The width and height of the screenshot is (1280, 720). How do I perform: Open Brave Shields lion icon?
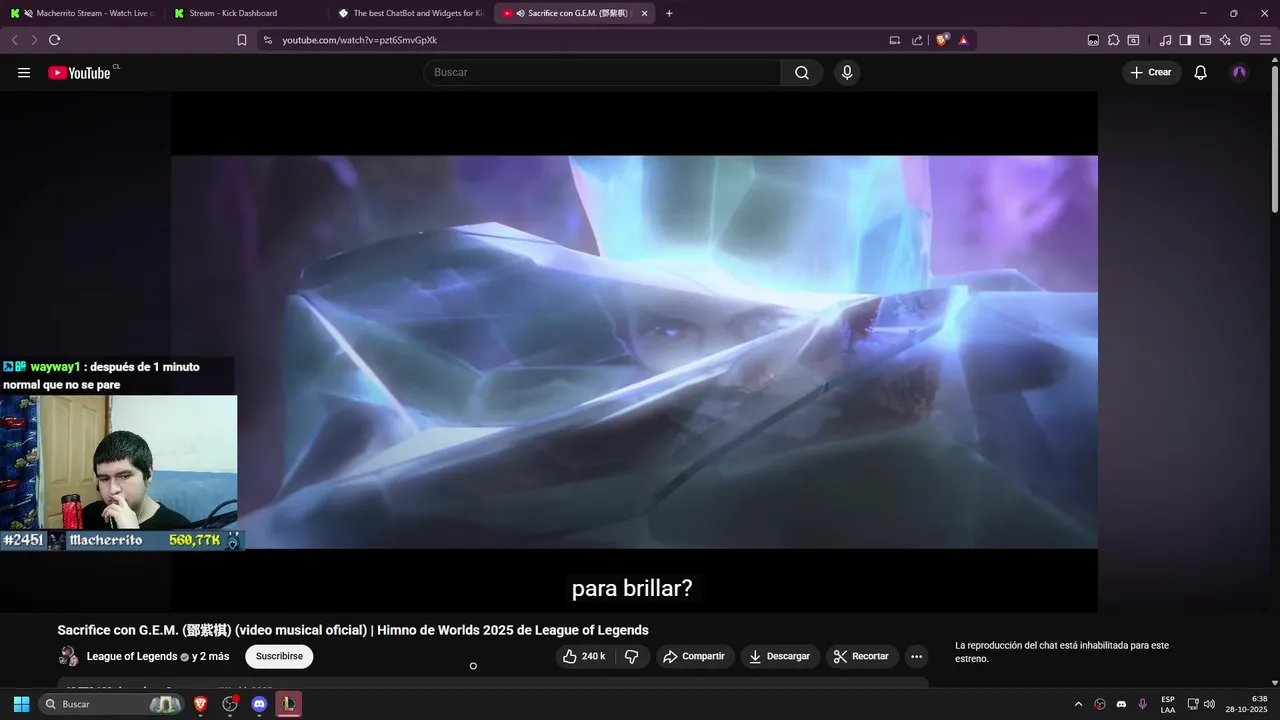942,40
